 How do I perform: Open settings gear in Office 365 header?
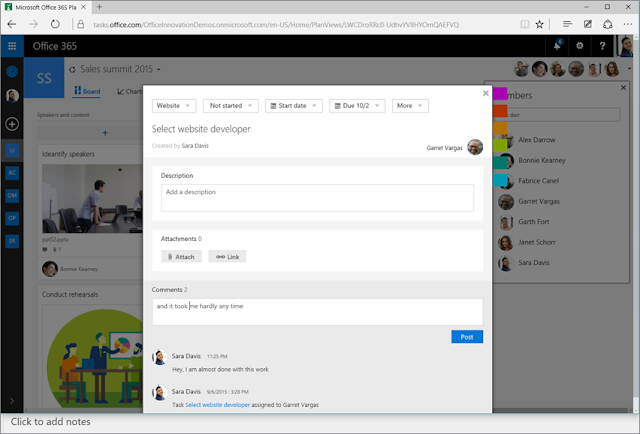(580, 46)
